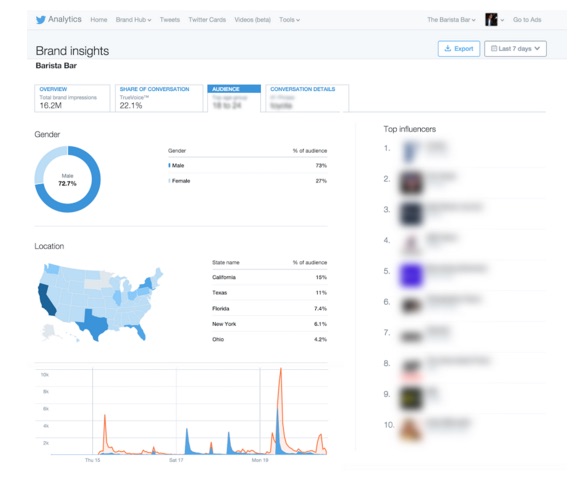The width and height of the screenshot is (584, 488).
Task: Open top influencer number 2 avatar
Action: (x=411, y=183)
